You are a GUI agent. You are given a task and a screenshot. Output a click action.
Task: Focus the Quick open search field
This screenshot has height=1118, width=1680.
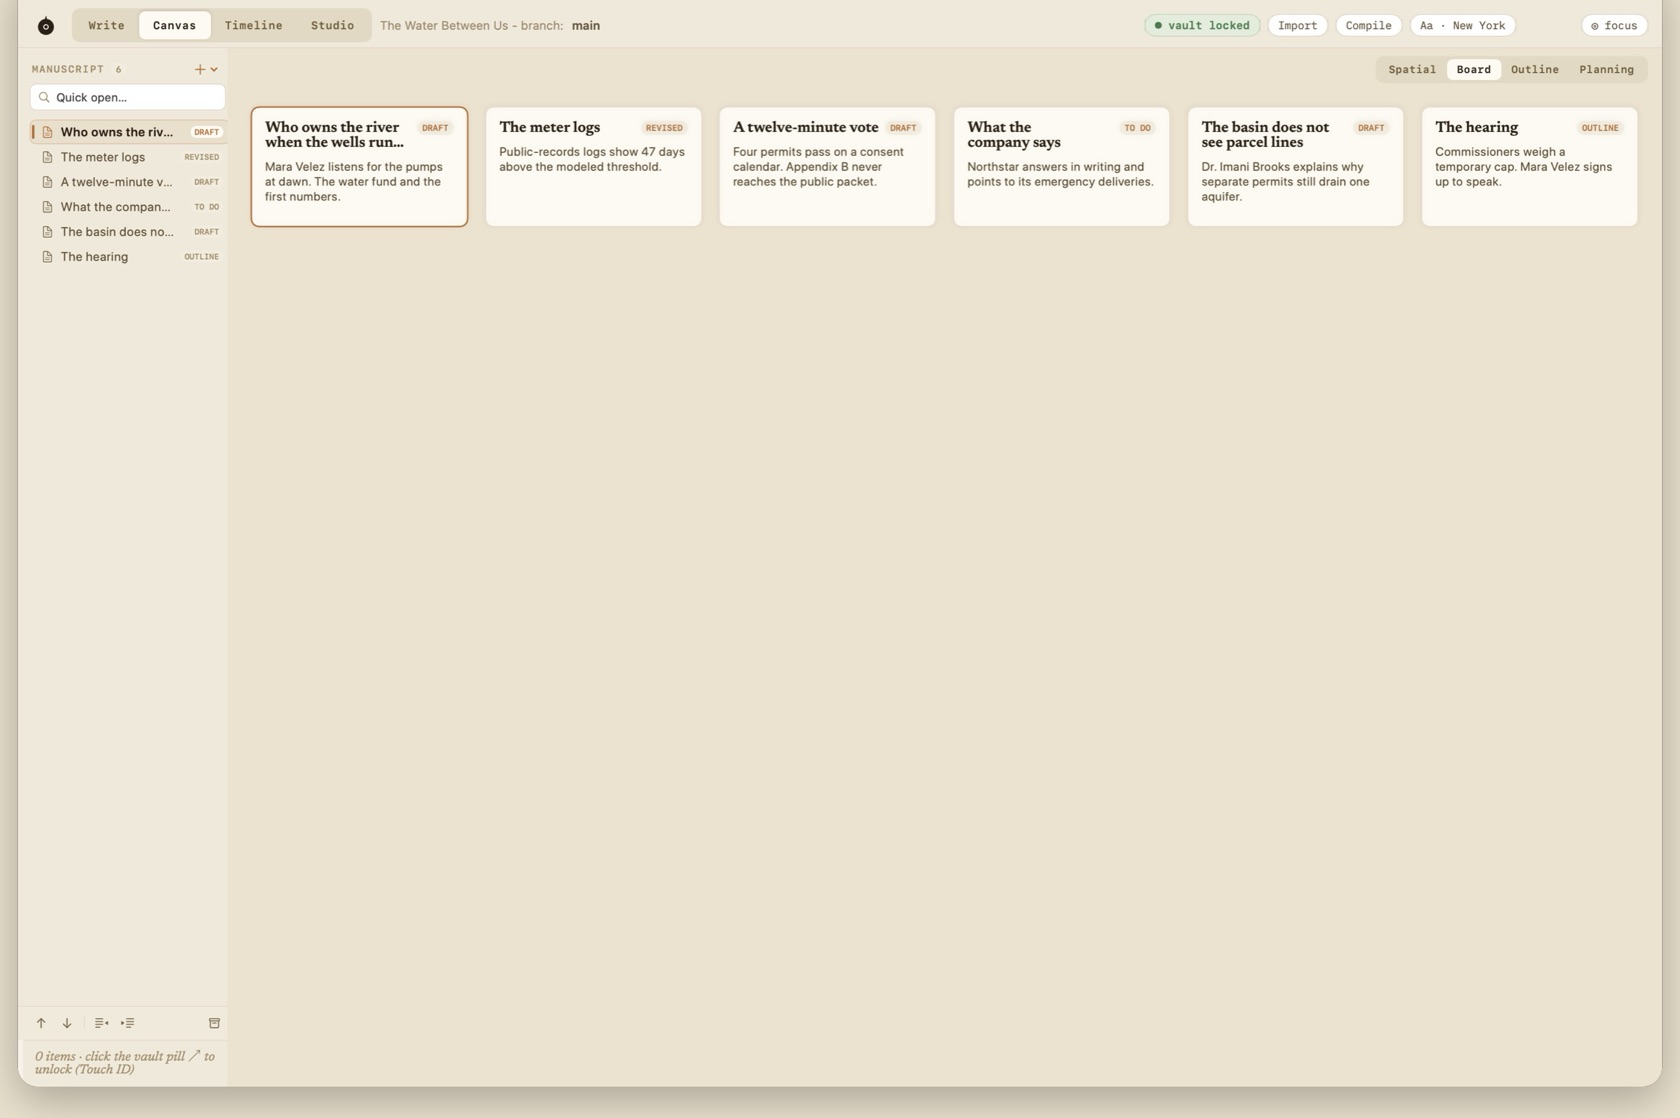[128, 97]
